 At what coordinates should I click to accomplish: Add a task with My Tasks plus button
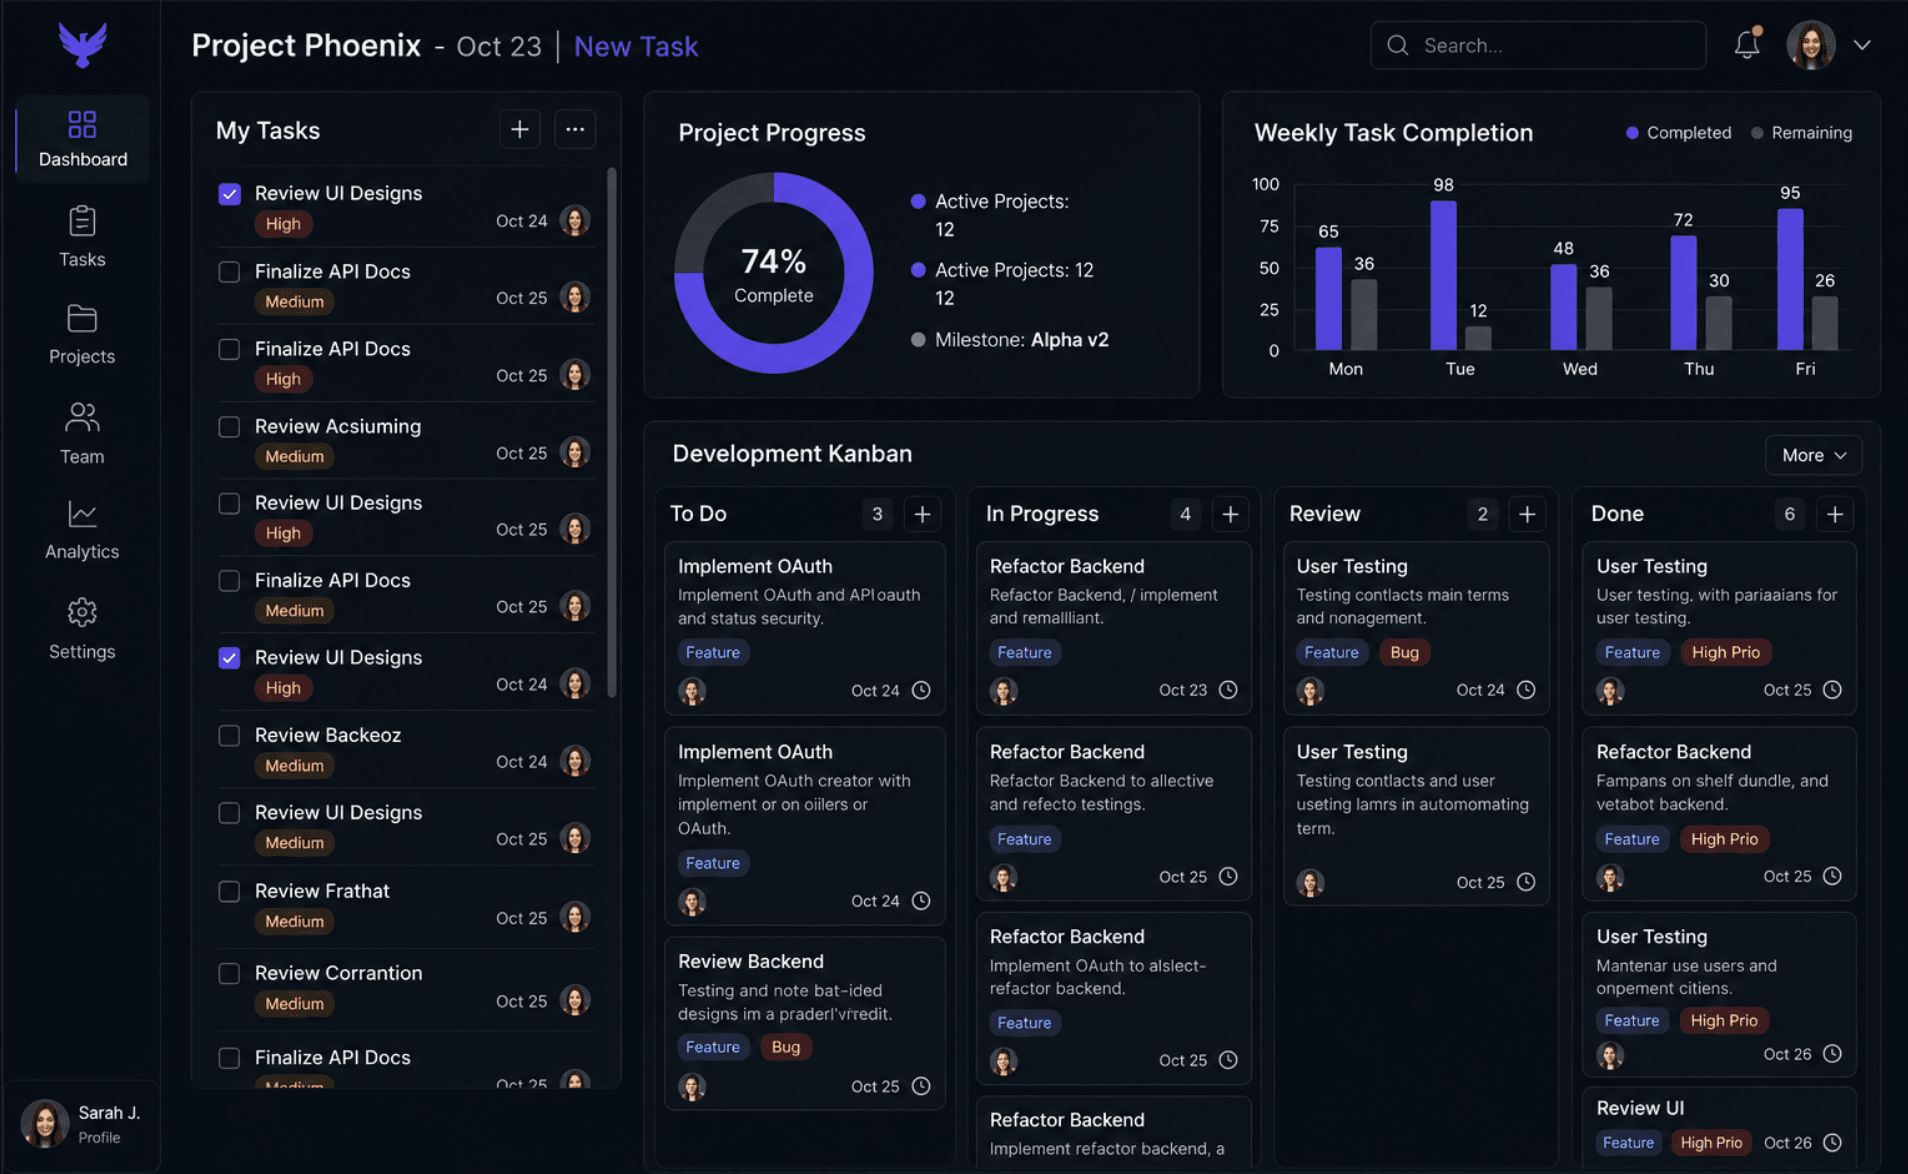pos(520,129)
